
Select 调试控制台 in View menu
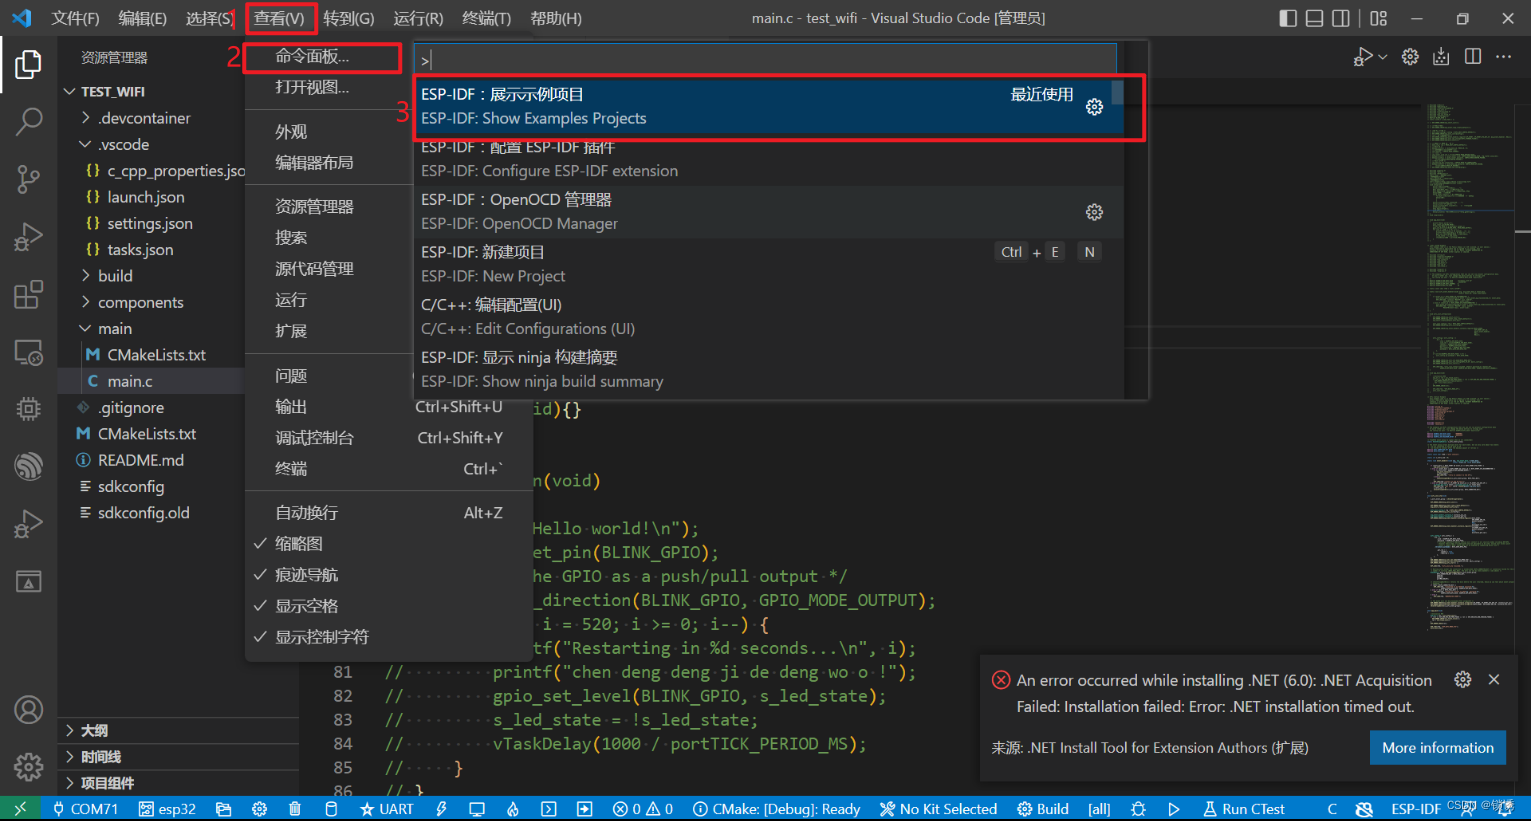[389, 438]
